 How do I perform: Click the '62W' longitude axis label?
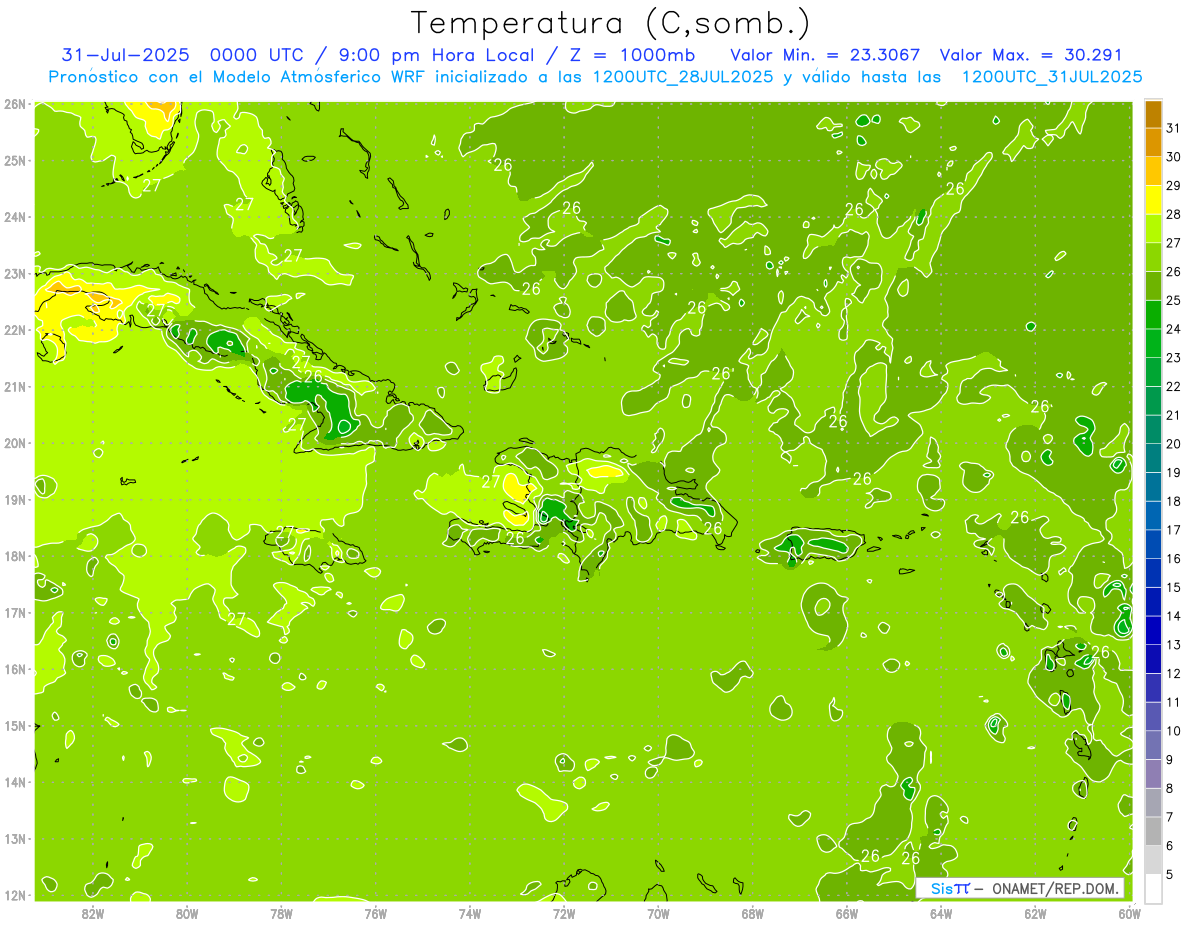(1035, 913)
